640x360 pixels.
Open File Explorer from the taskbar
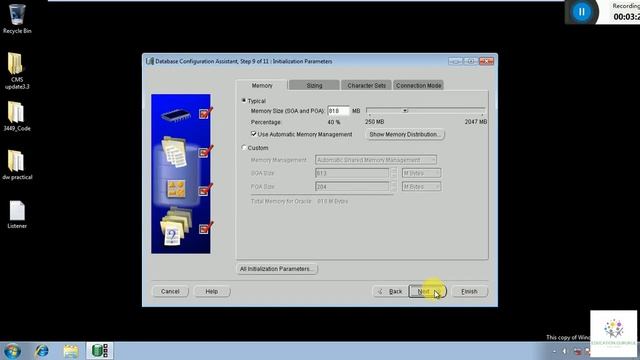click(x=71, y=351)
